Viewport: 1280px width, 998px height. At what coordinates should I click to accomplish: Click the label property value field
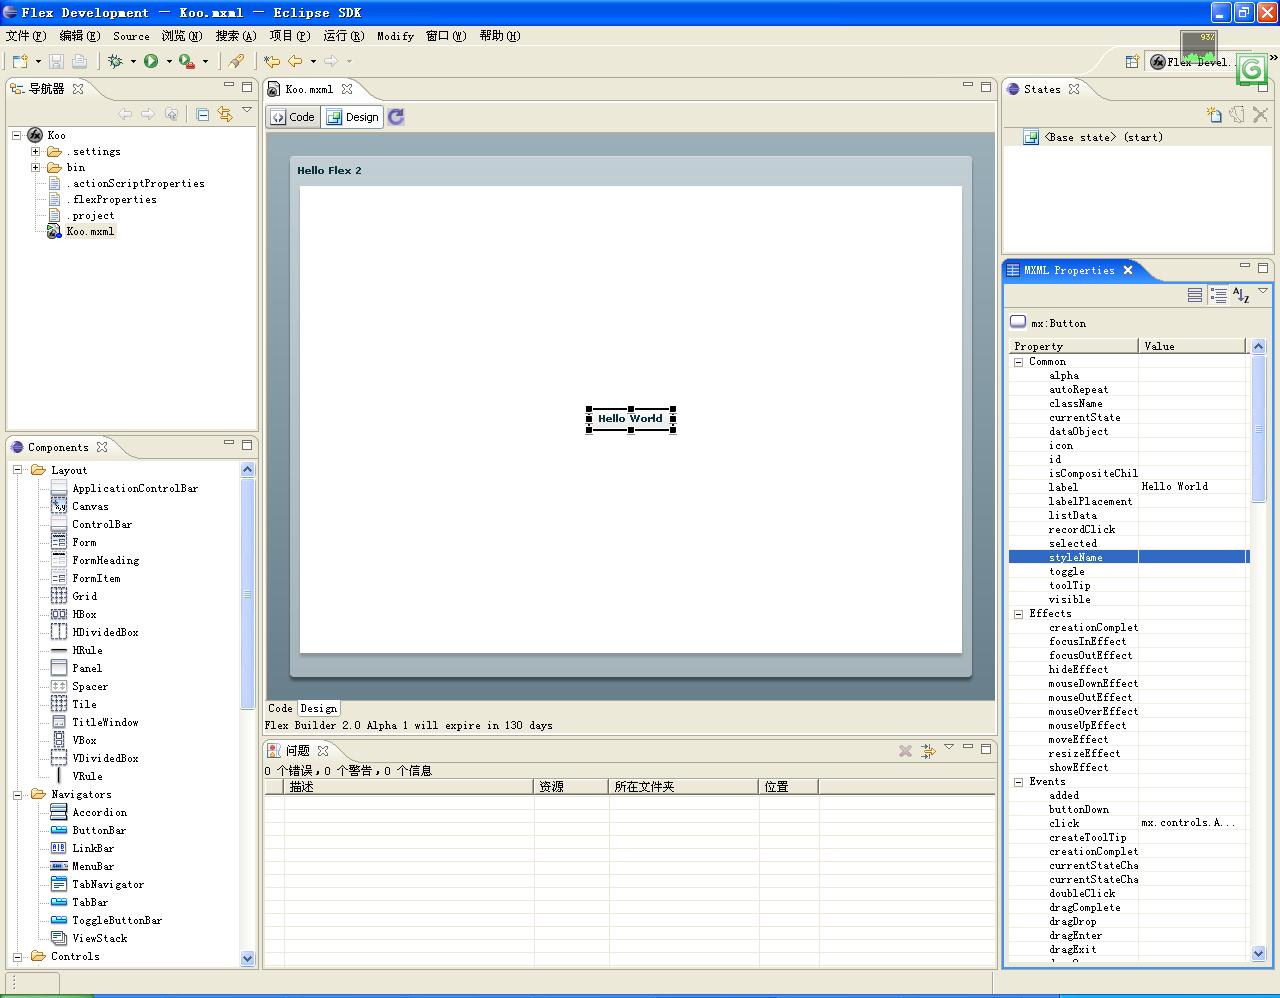[1193, 487]
